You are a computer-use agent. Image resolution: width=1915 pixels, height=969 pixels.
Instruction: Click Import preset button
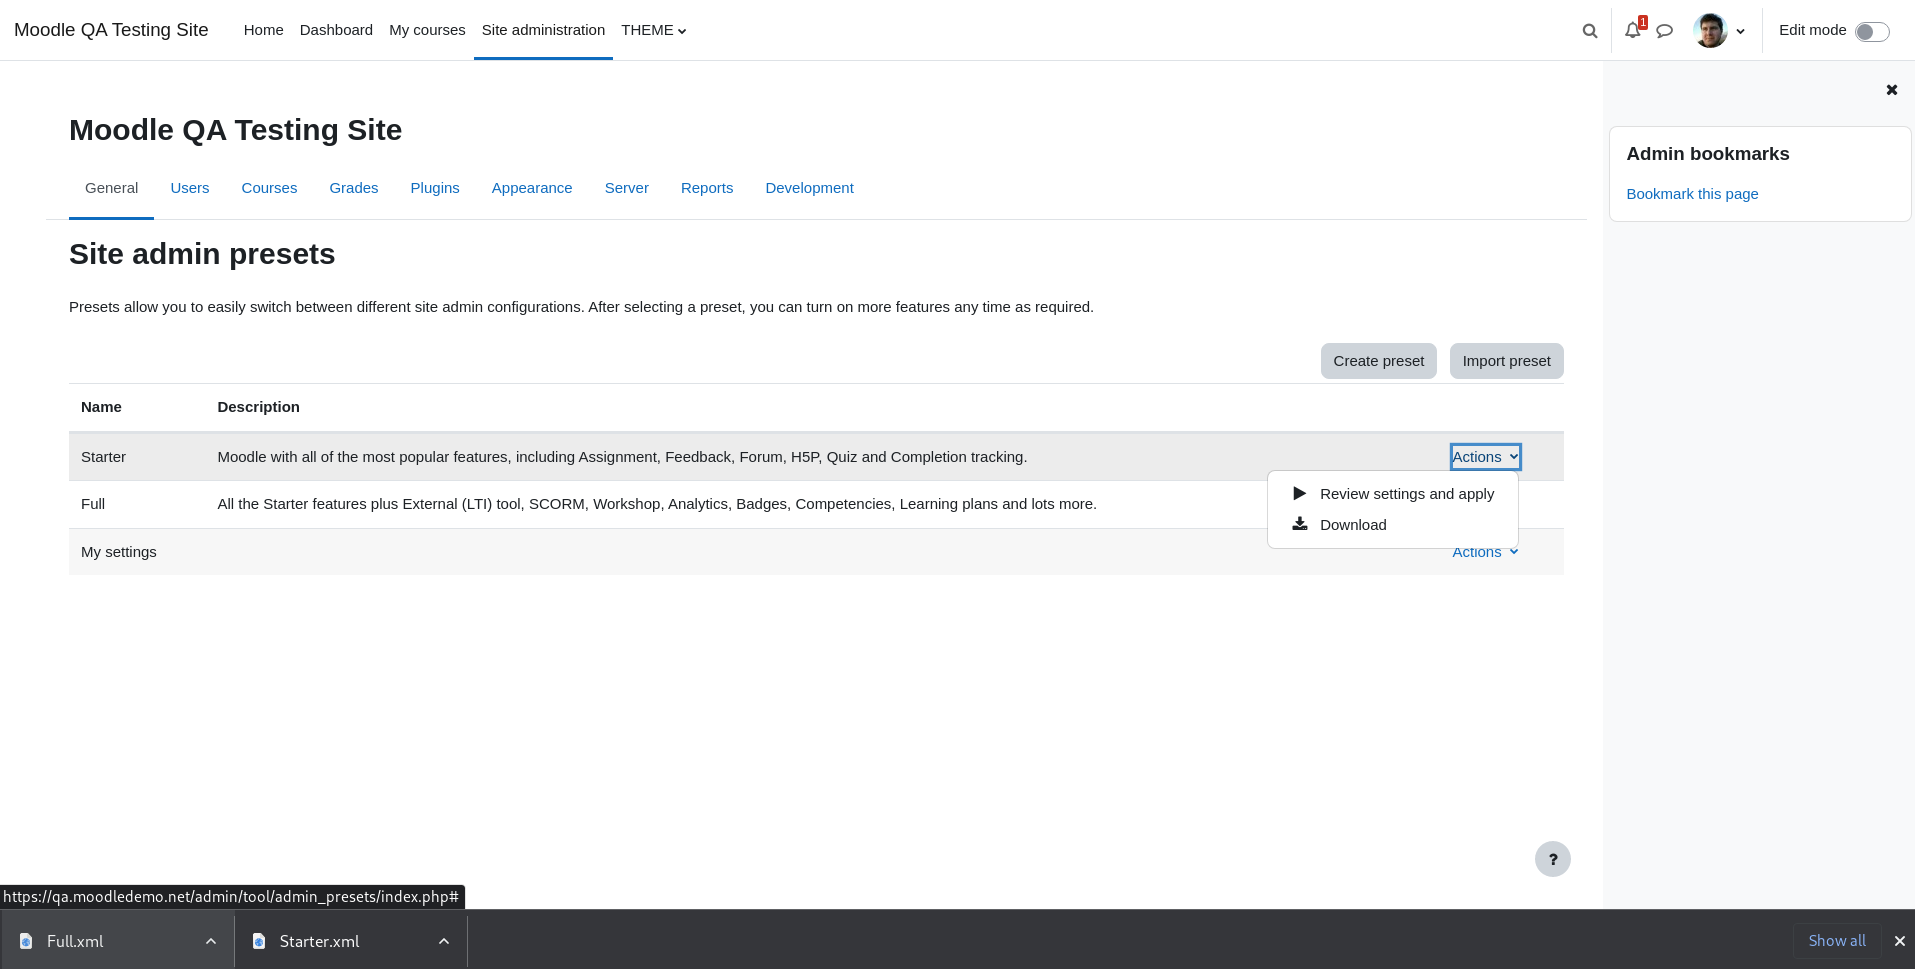[1506, 361]
